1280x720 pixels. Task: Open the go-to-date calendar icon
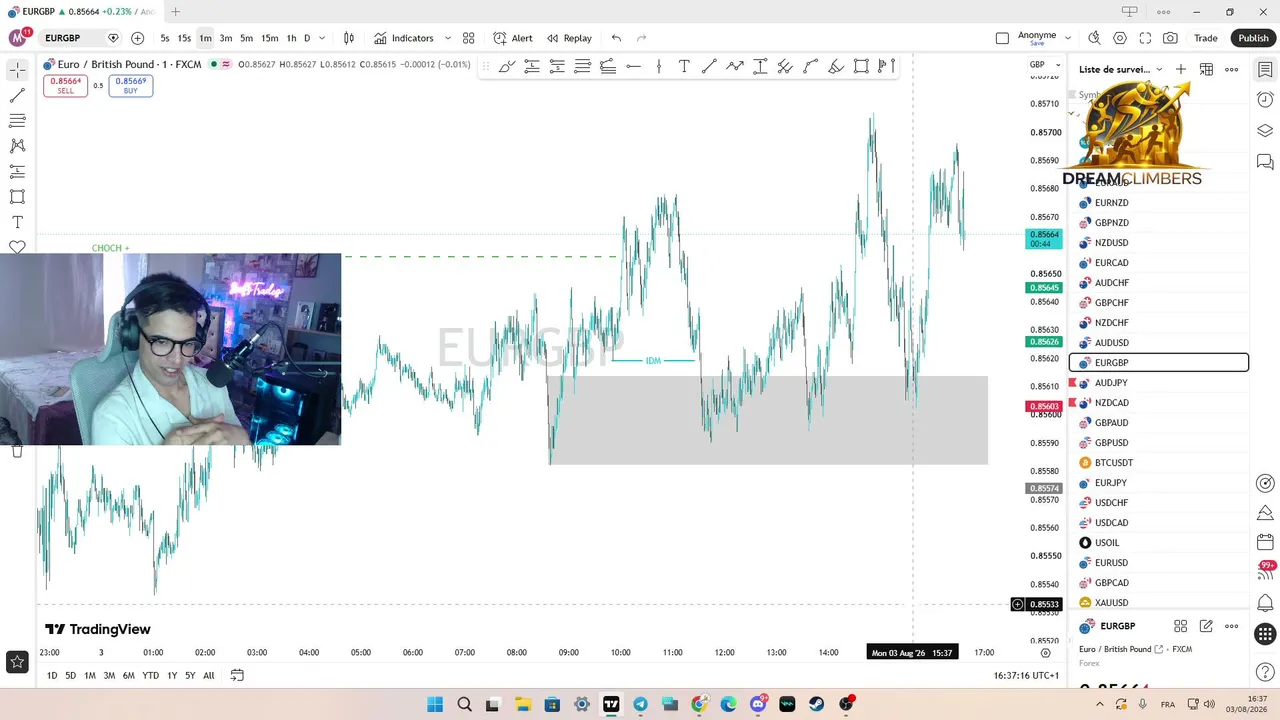point(237,675)
